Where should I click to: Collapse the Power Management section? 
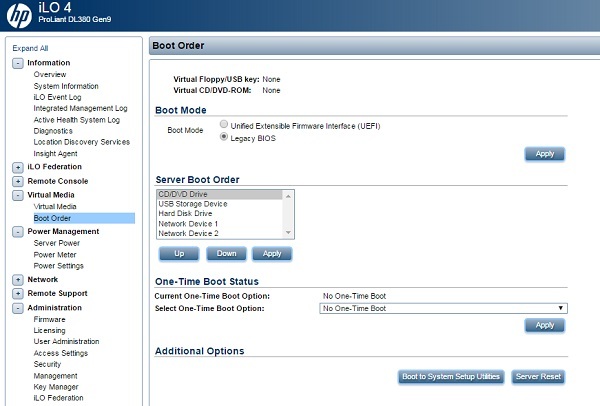click(18, 232)
